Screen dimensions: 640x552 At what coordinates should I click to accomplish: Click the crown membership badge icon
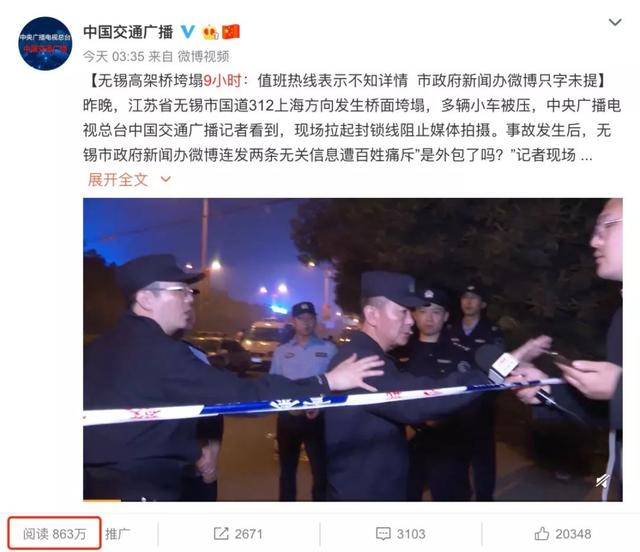(x=211, y=31)
